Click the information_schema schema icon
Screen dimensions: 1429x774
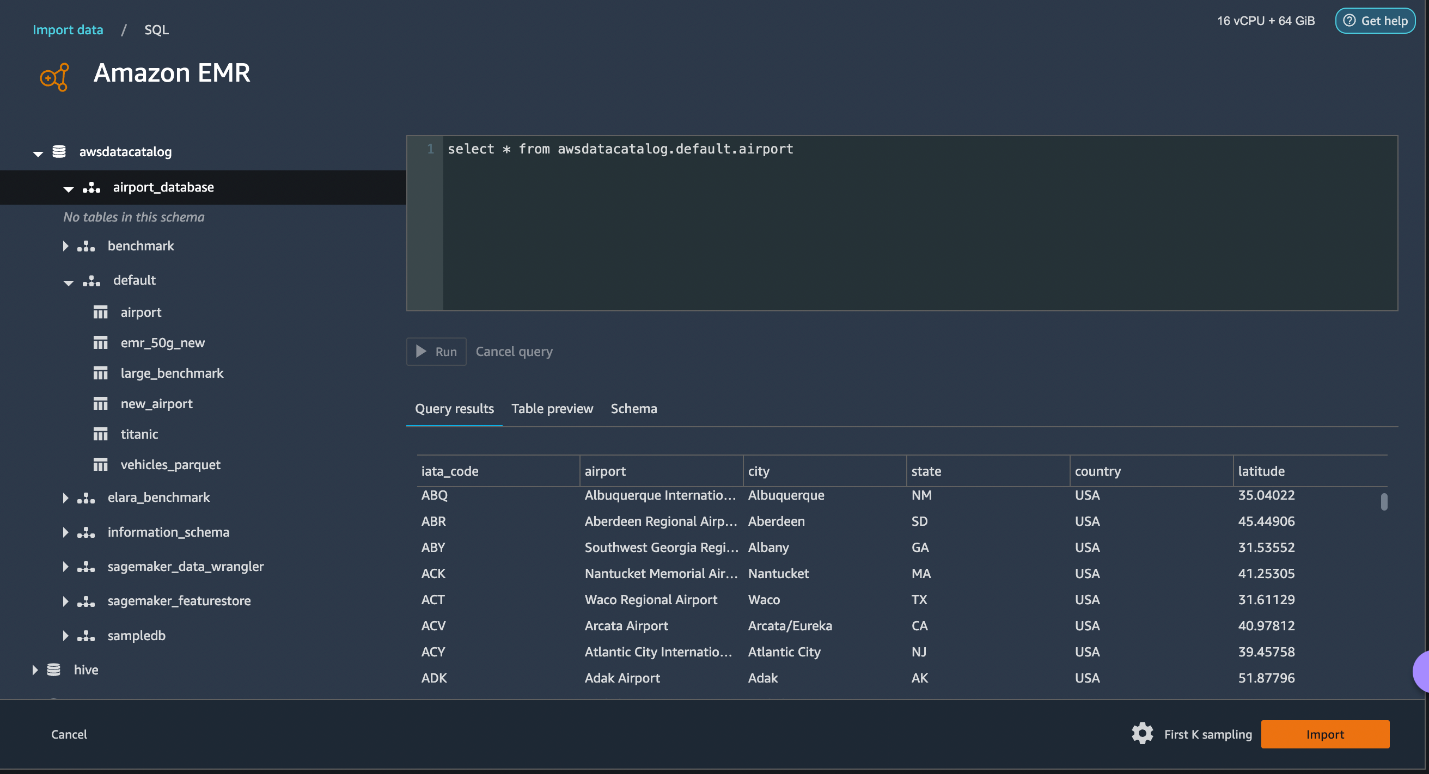pos(86,533)
